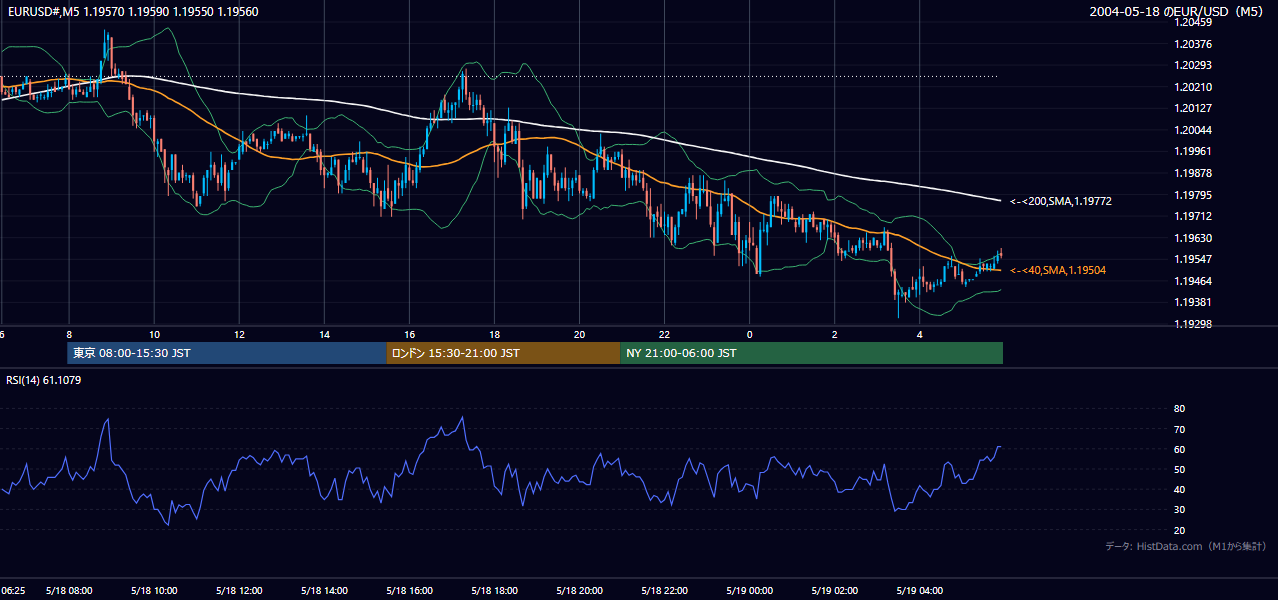Click the RSI scale value 20

[x=1179, y=530]
